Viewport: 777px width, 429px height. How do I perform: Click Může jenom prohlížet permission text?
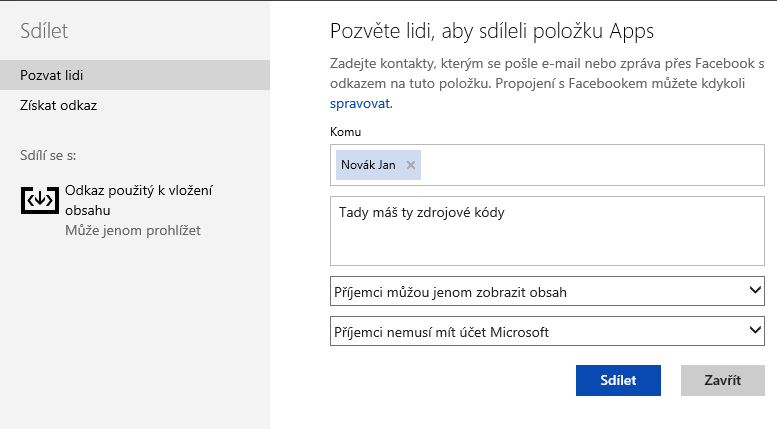(x=133, y=230)
